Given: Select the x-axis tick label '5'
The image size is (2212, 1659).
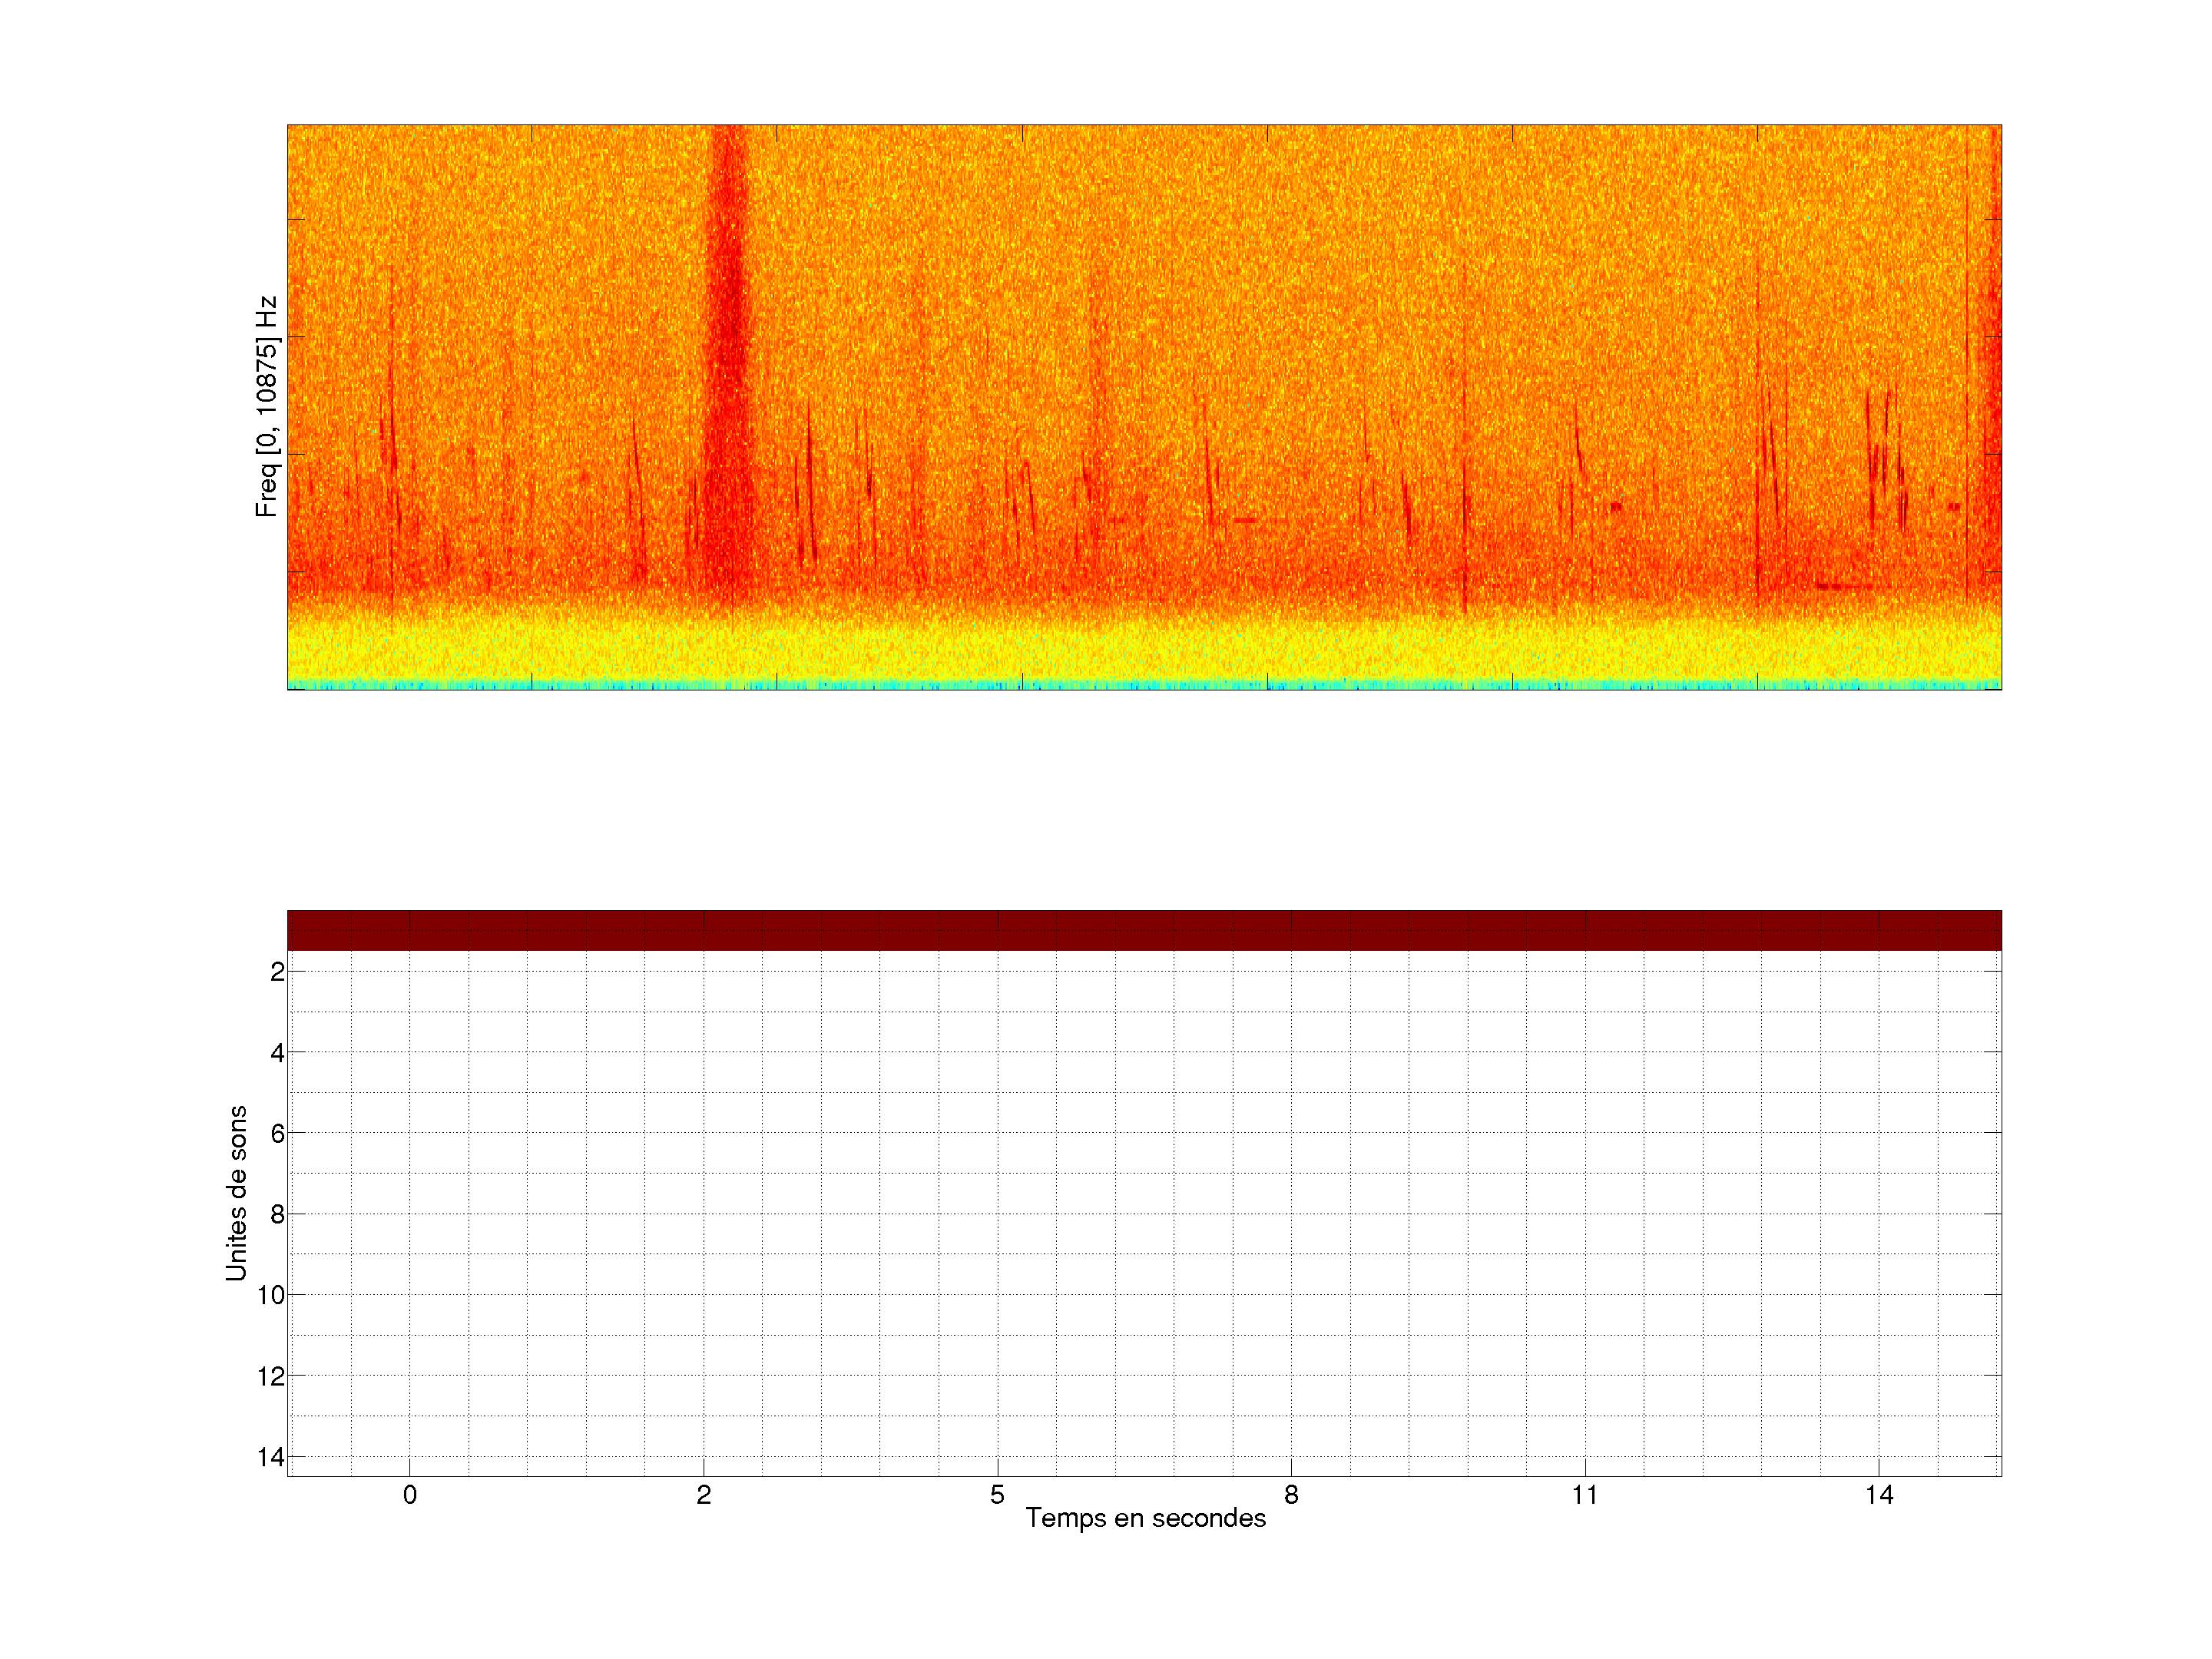Looking at the screenshot, I should click(997, 1495).
